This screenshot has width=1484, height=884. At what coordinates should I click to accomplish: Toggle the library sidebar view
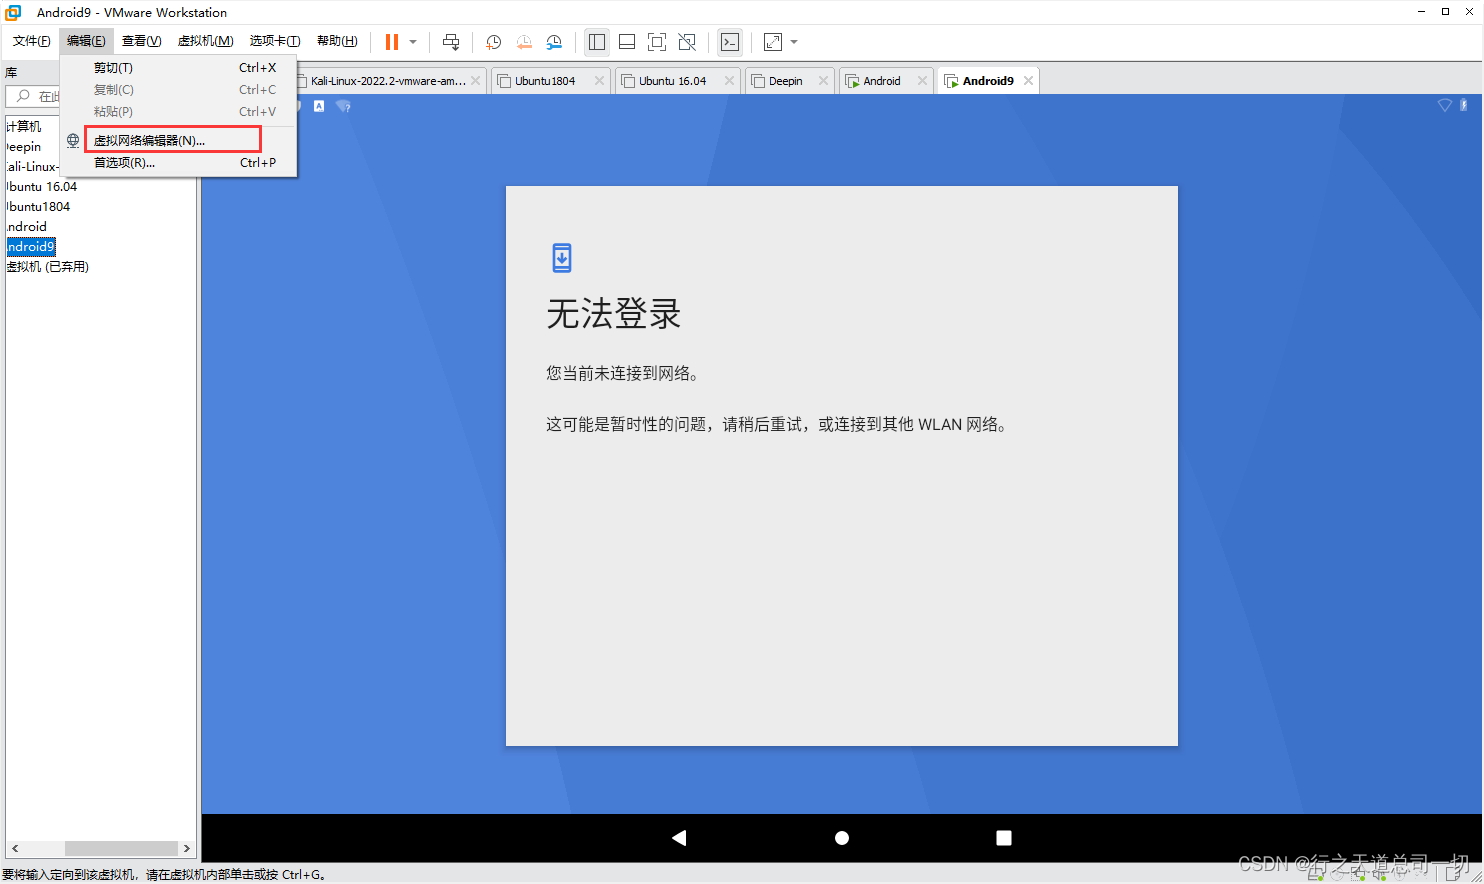(x=597, y=42)
